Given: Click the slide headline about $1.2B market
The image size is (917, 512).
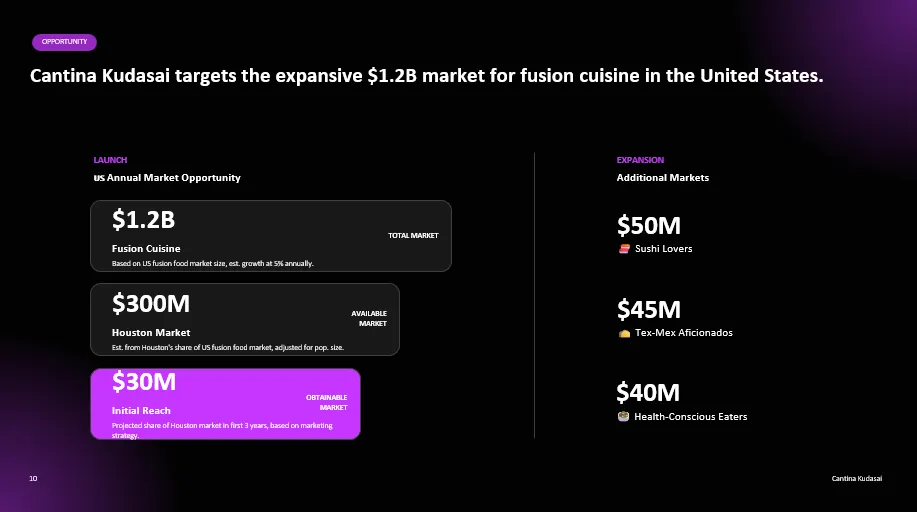Looking at the screenshot, I should [x=426, y=75].
